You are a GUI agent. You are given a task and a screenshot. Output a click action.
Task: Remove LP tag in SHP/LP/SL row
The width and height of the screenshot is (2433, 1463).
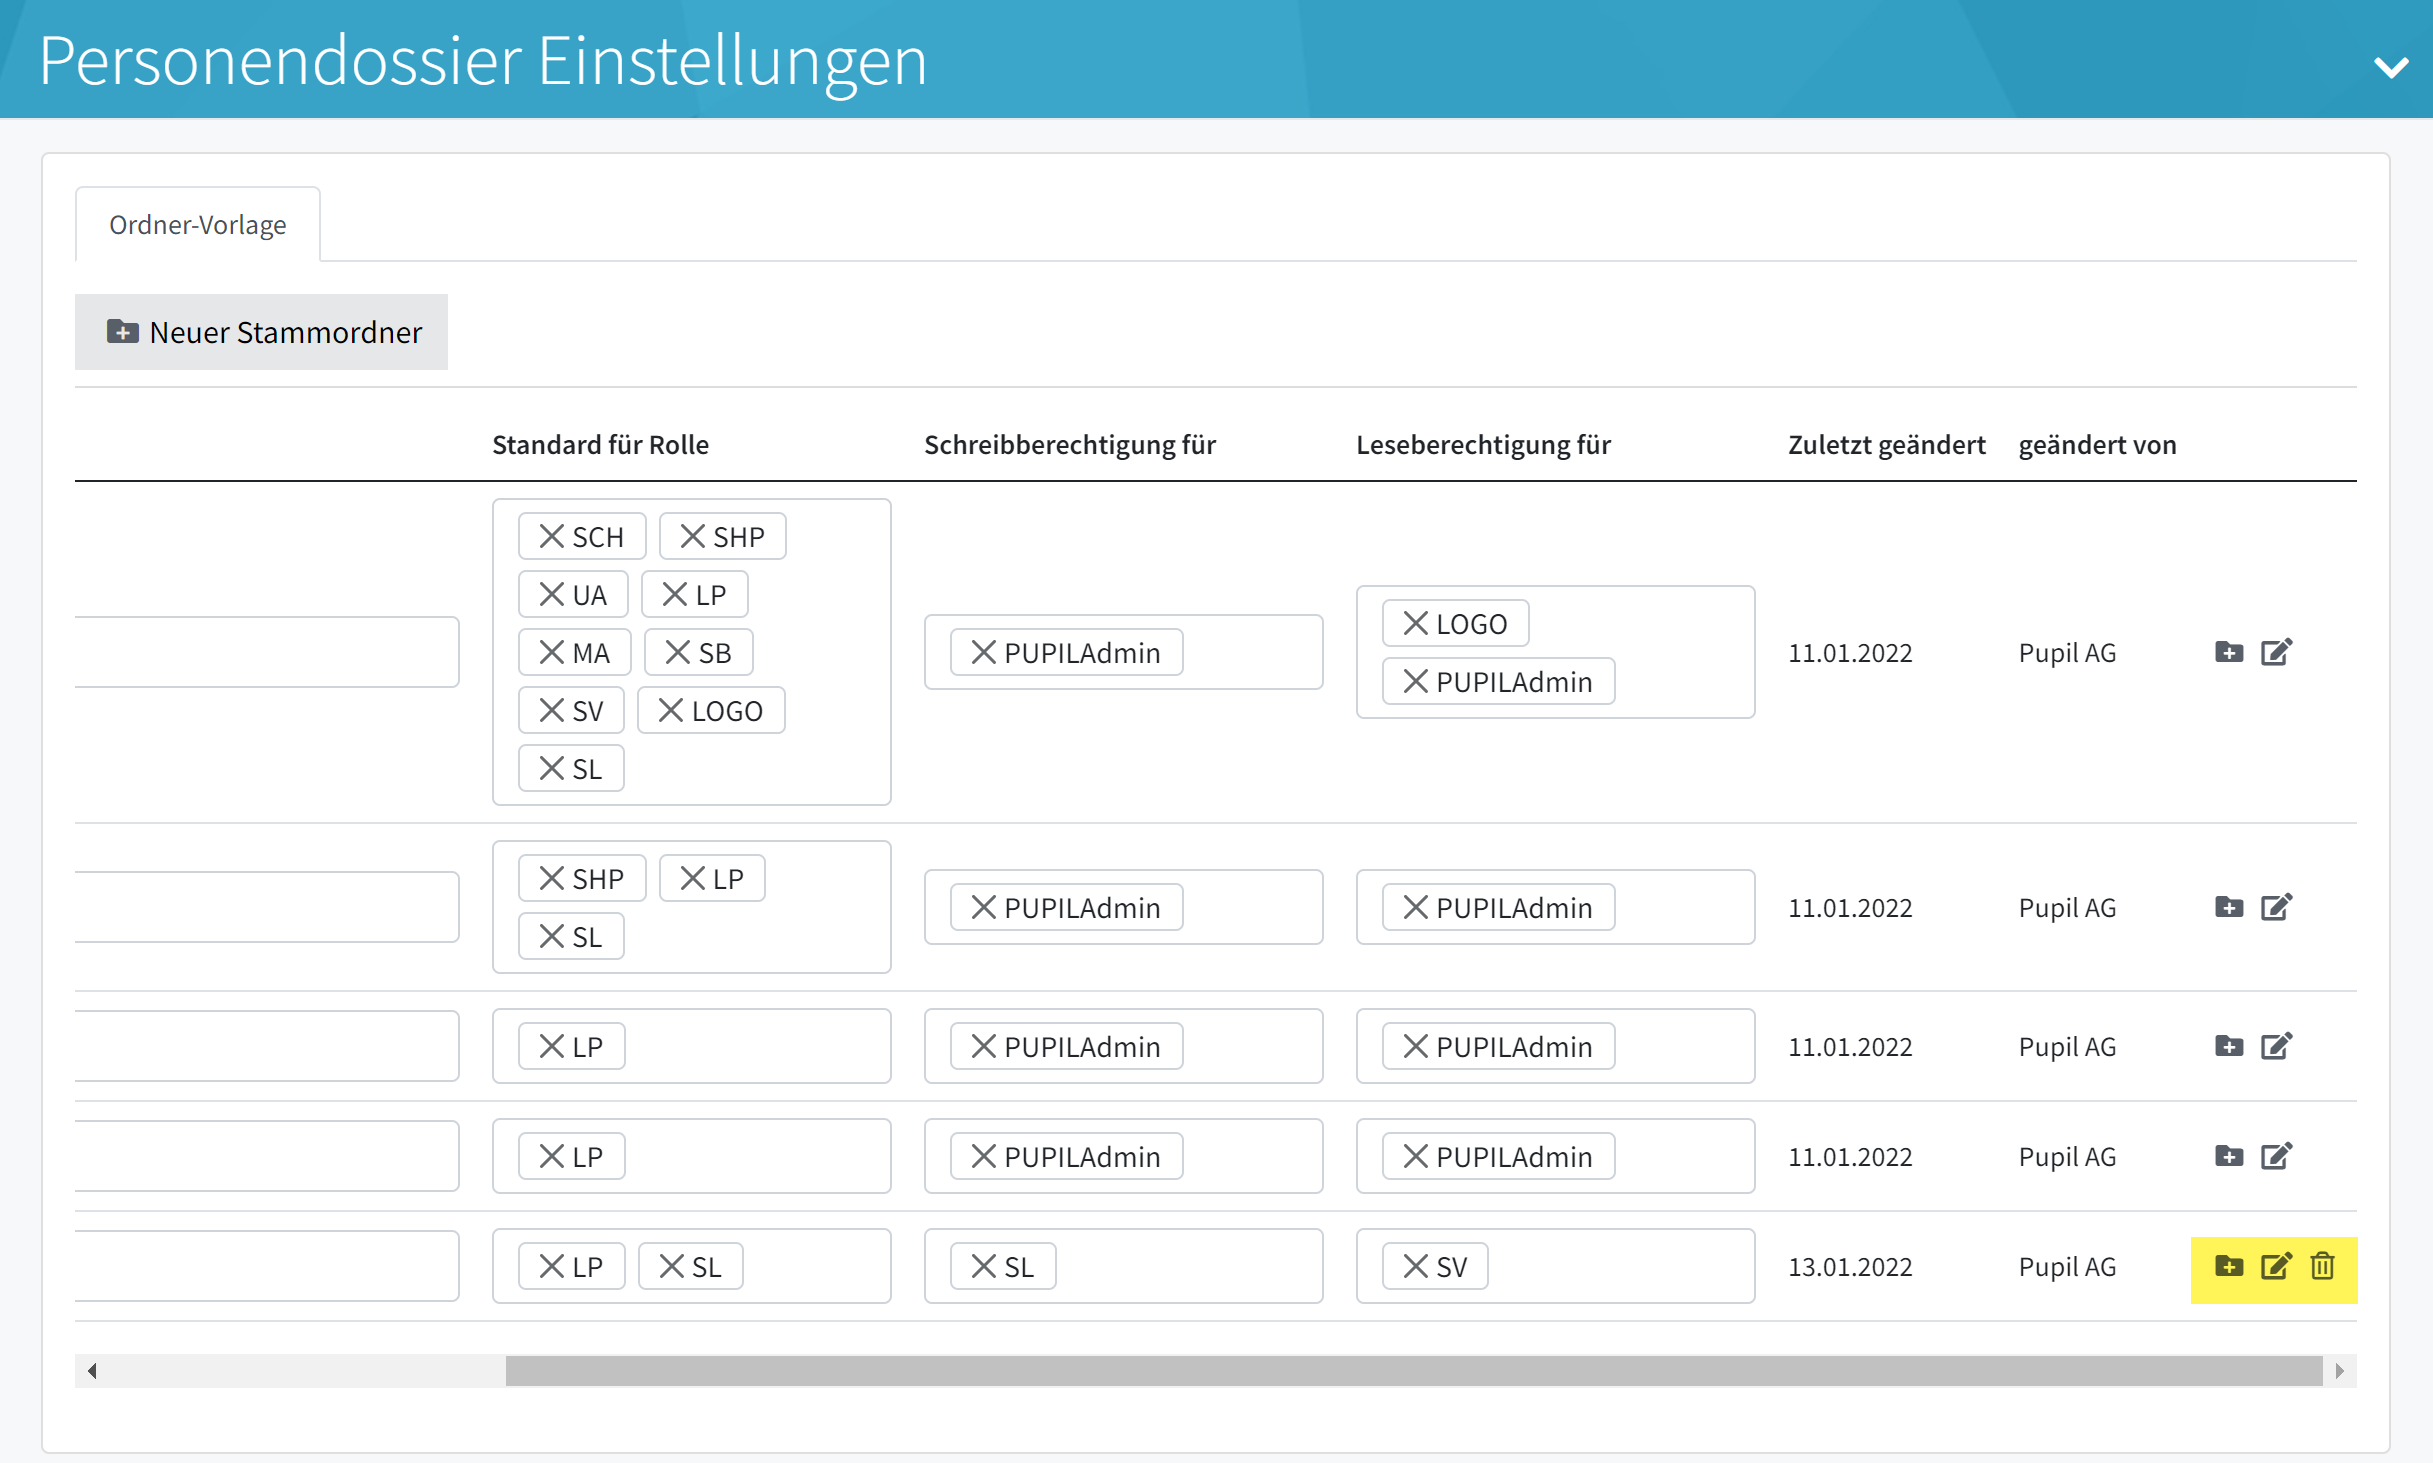click(x=692, y=879)
